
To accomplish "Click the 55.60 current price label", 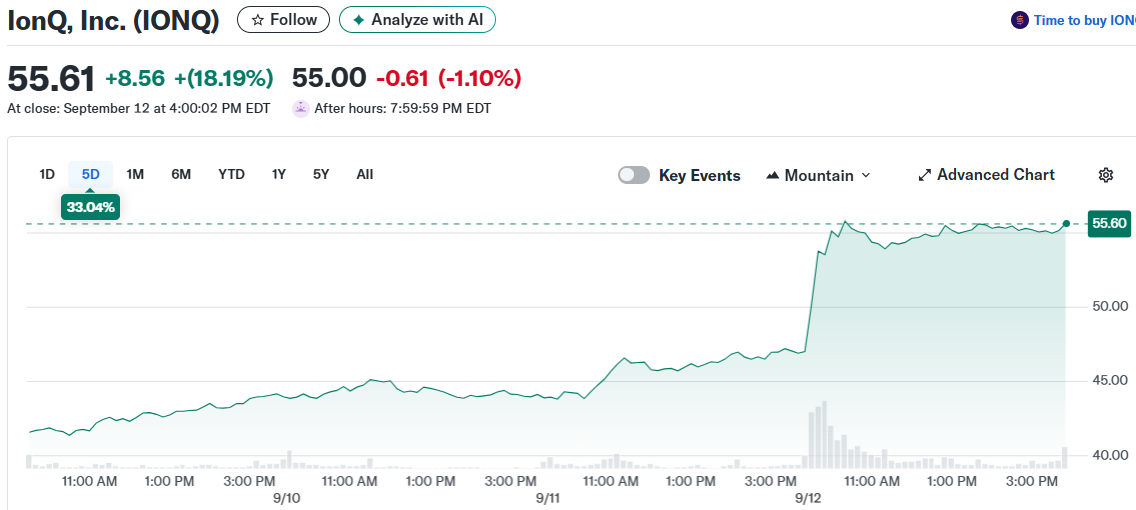I will point(1109,224).
